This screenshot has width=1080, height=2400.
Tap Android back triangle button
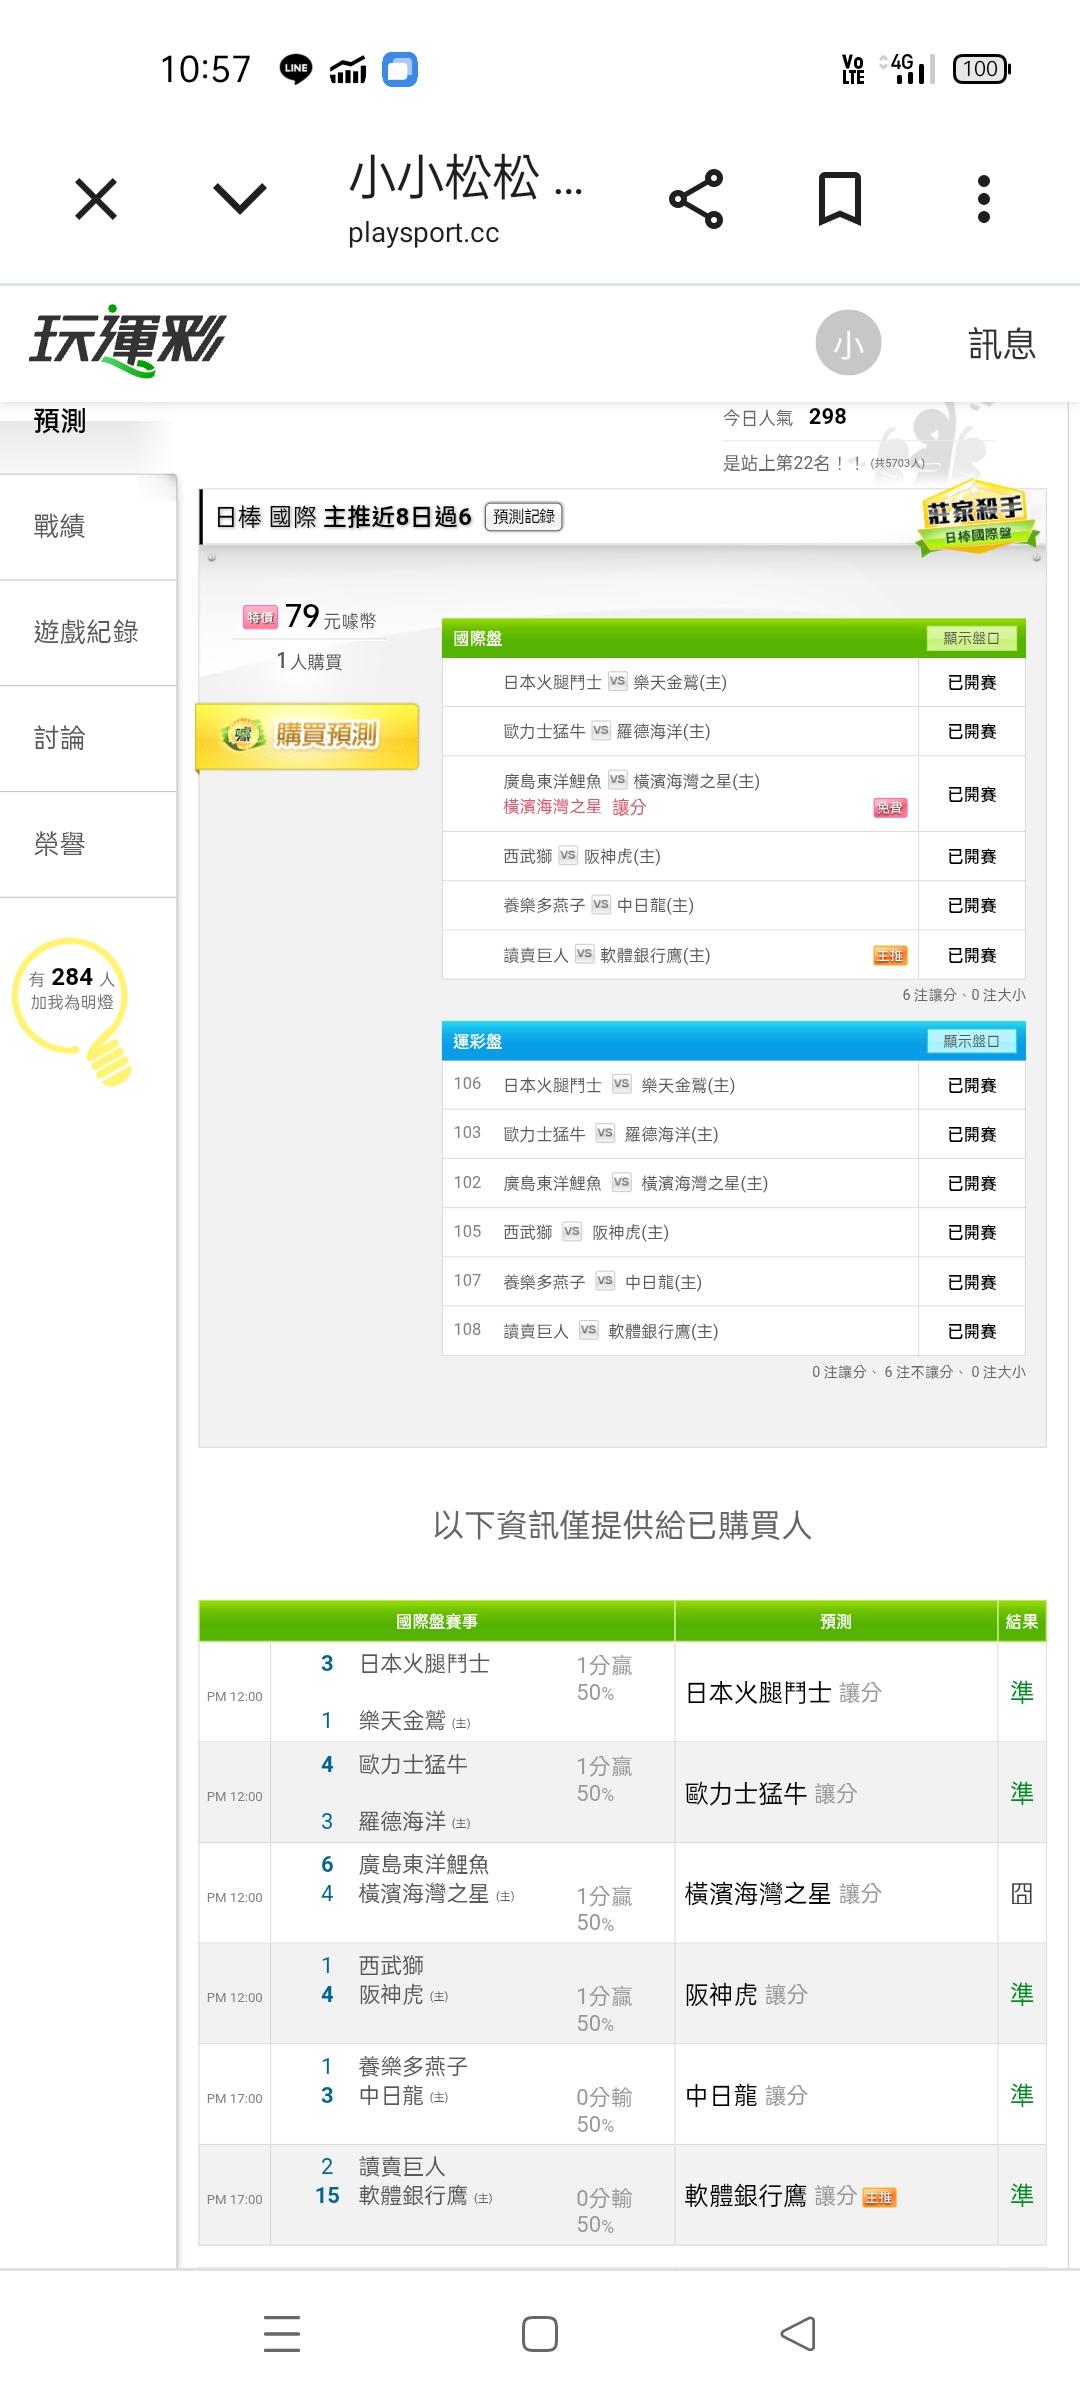797,2333
